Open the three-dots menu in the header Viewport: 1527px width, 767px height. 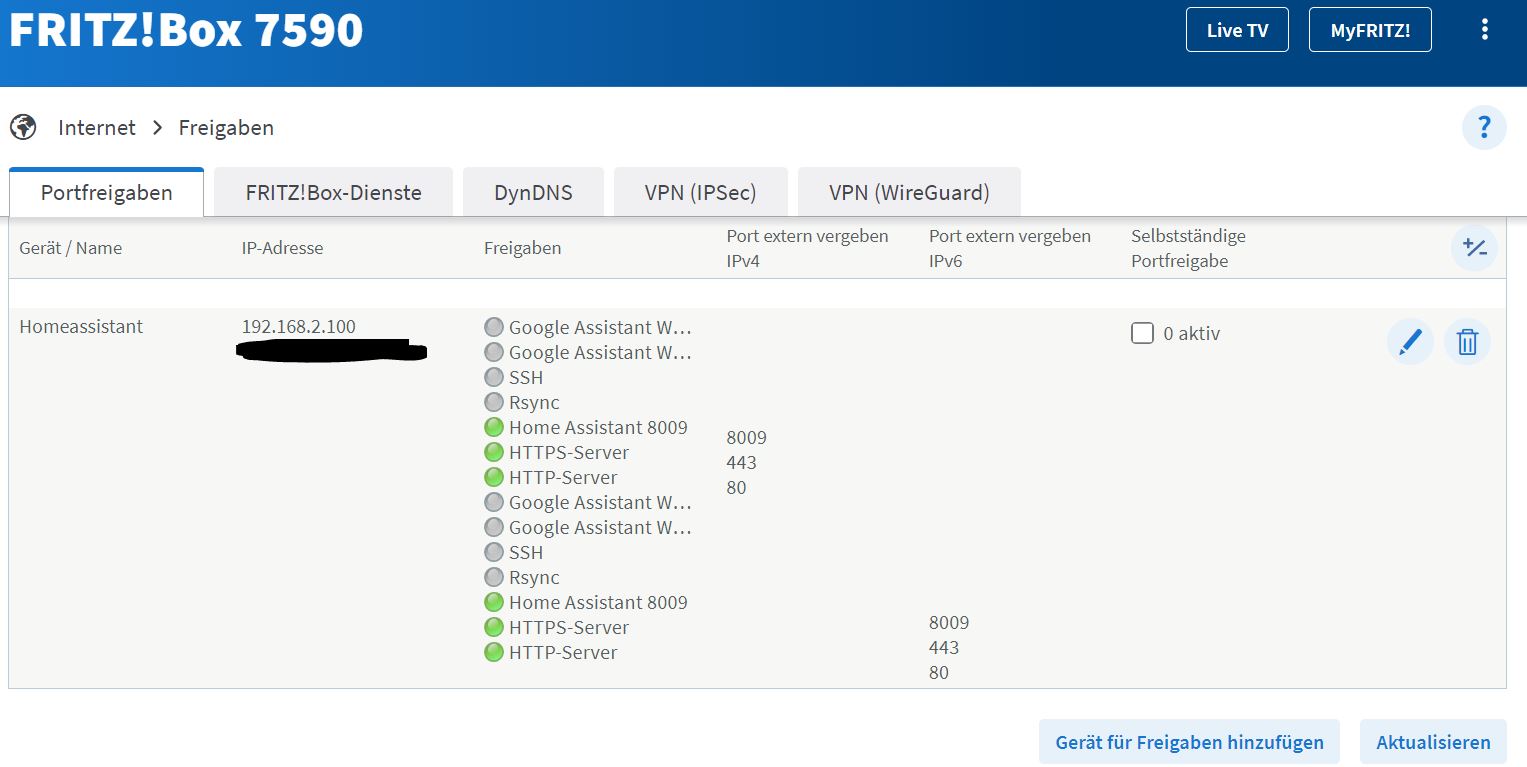pyautogui.click(x=1485, y=30)
